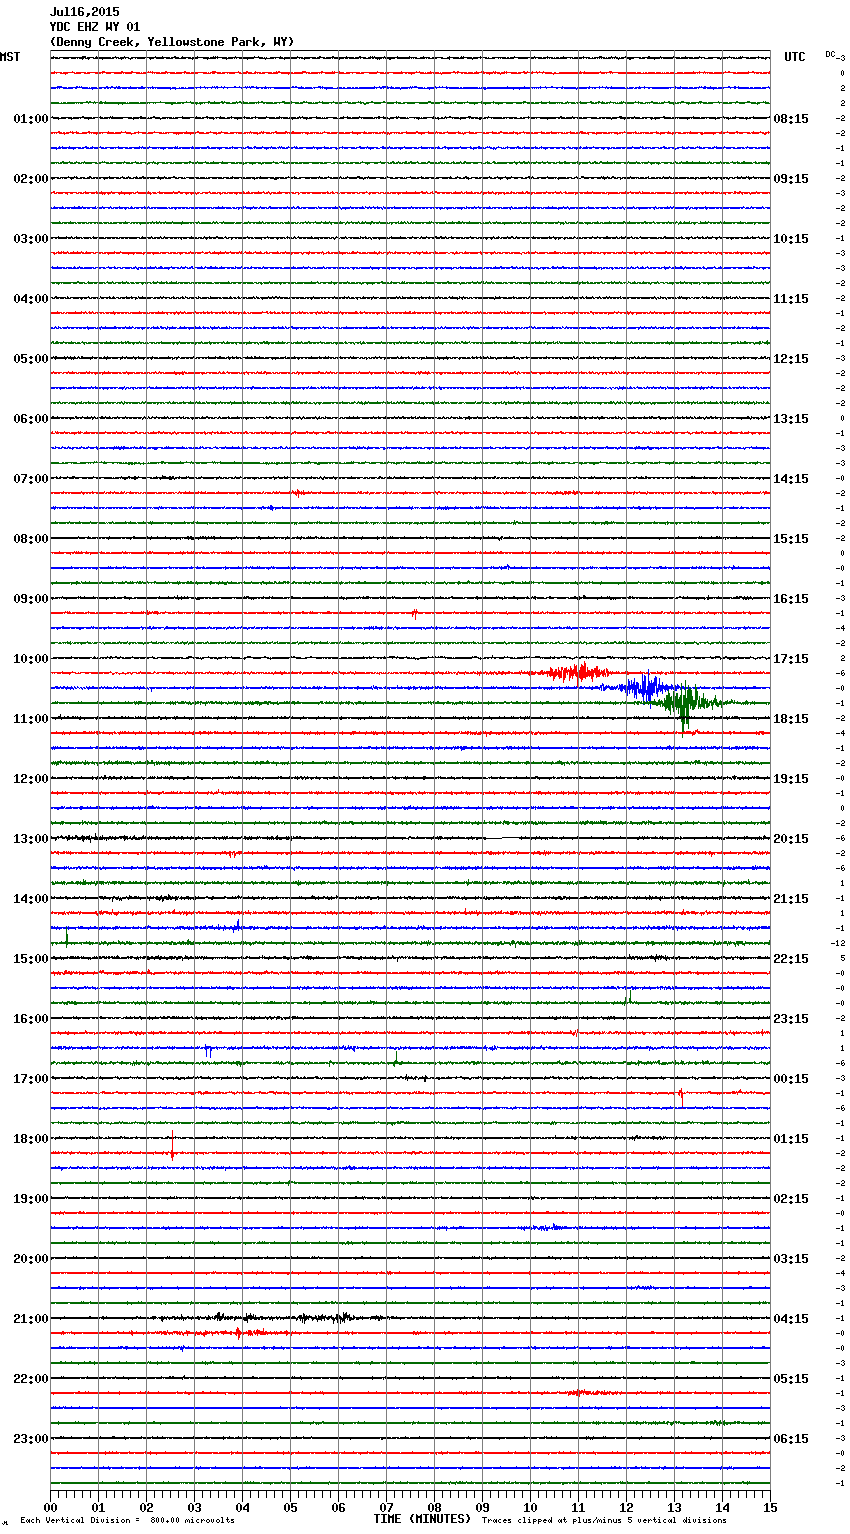Click the 'DC' column header
Screen dimensions: 850x1534
click(x=830, y=54)
